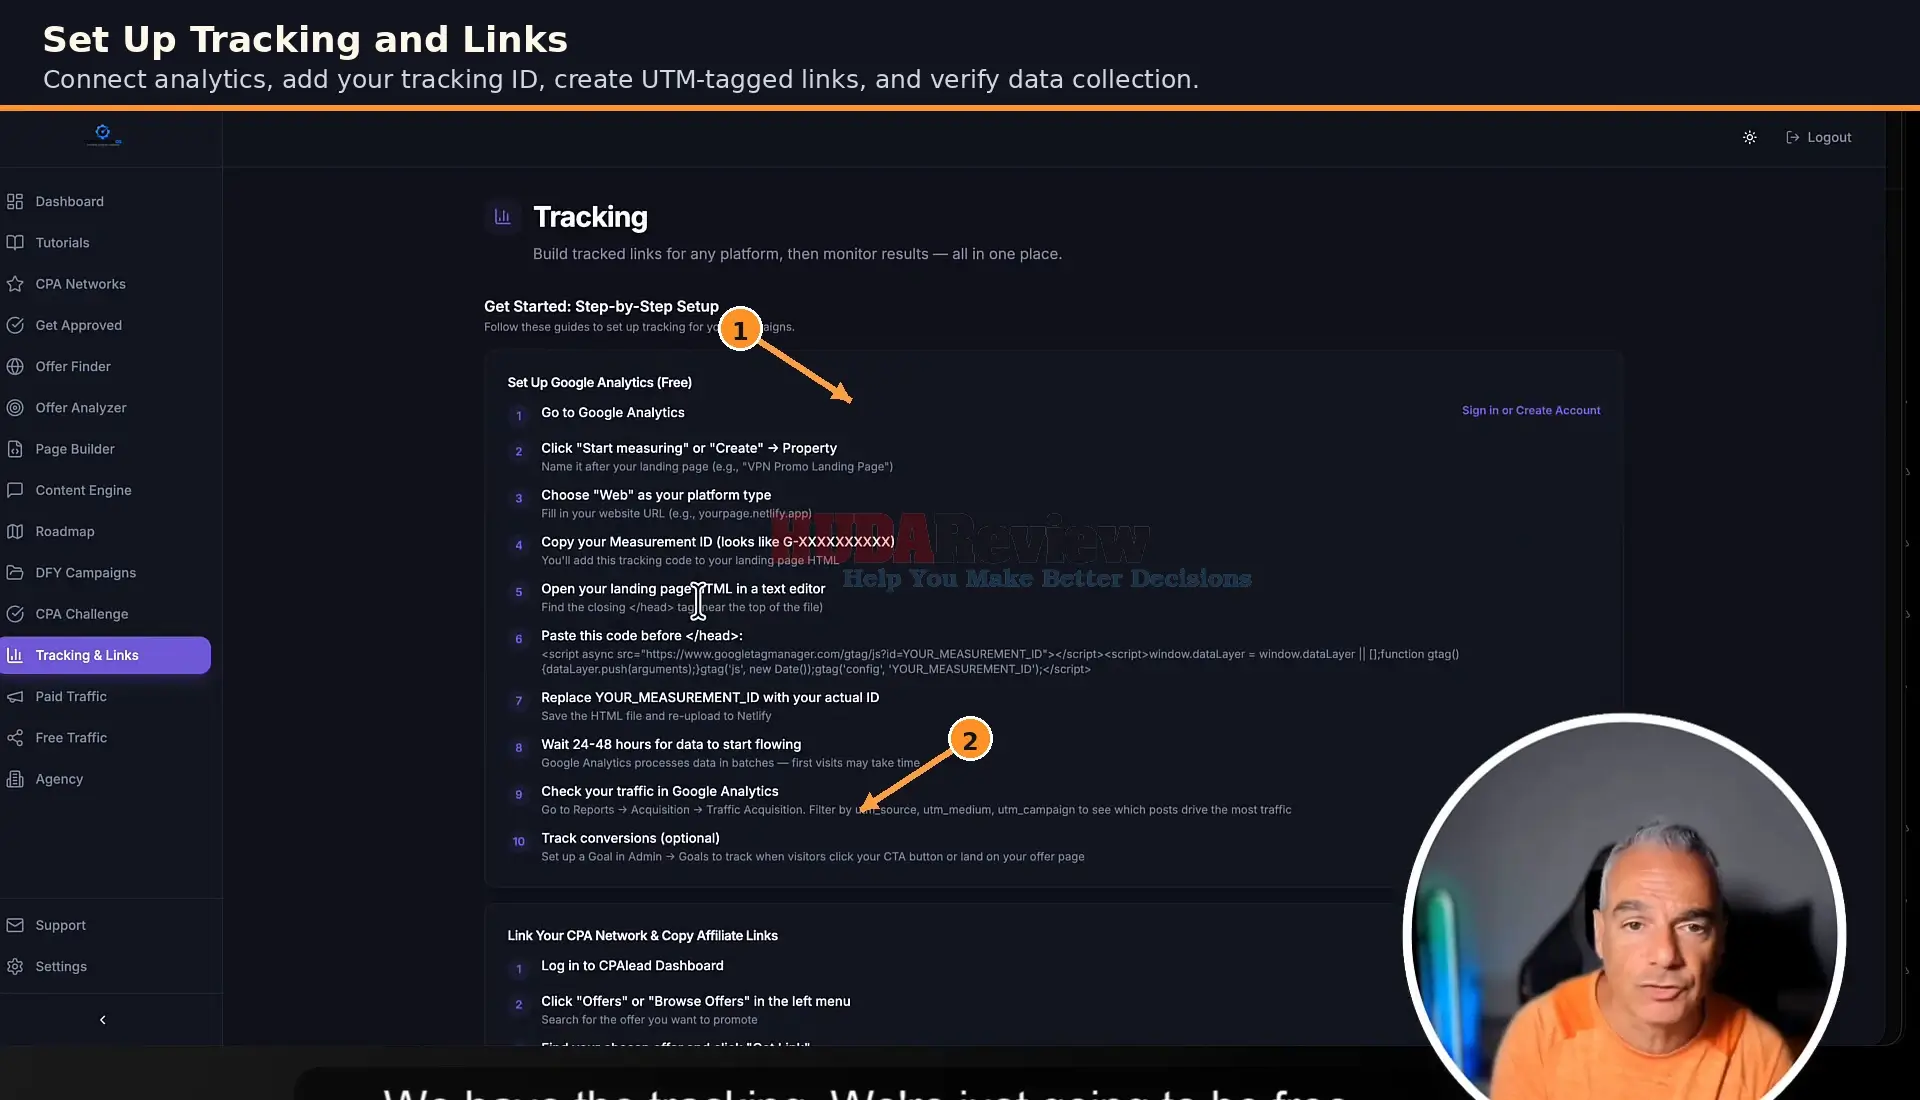The height and width of the screenshot is (1100, 1920).
Task: Click the Support envelope icon
Action: [x=15, y=925]
